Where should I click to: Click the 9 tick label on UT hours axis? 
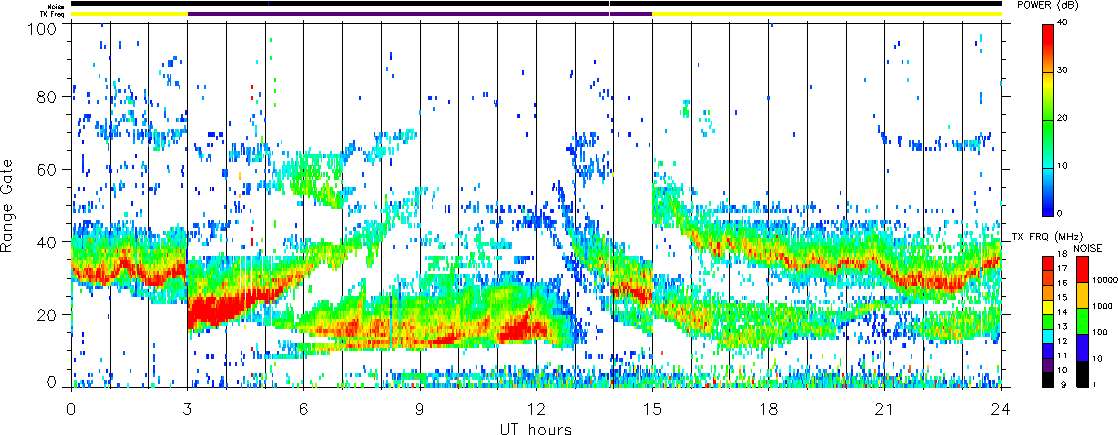420,410
